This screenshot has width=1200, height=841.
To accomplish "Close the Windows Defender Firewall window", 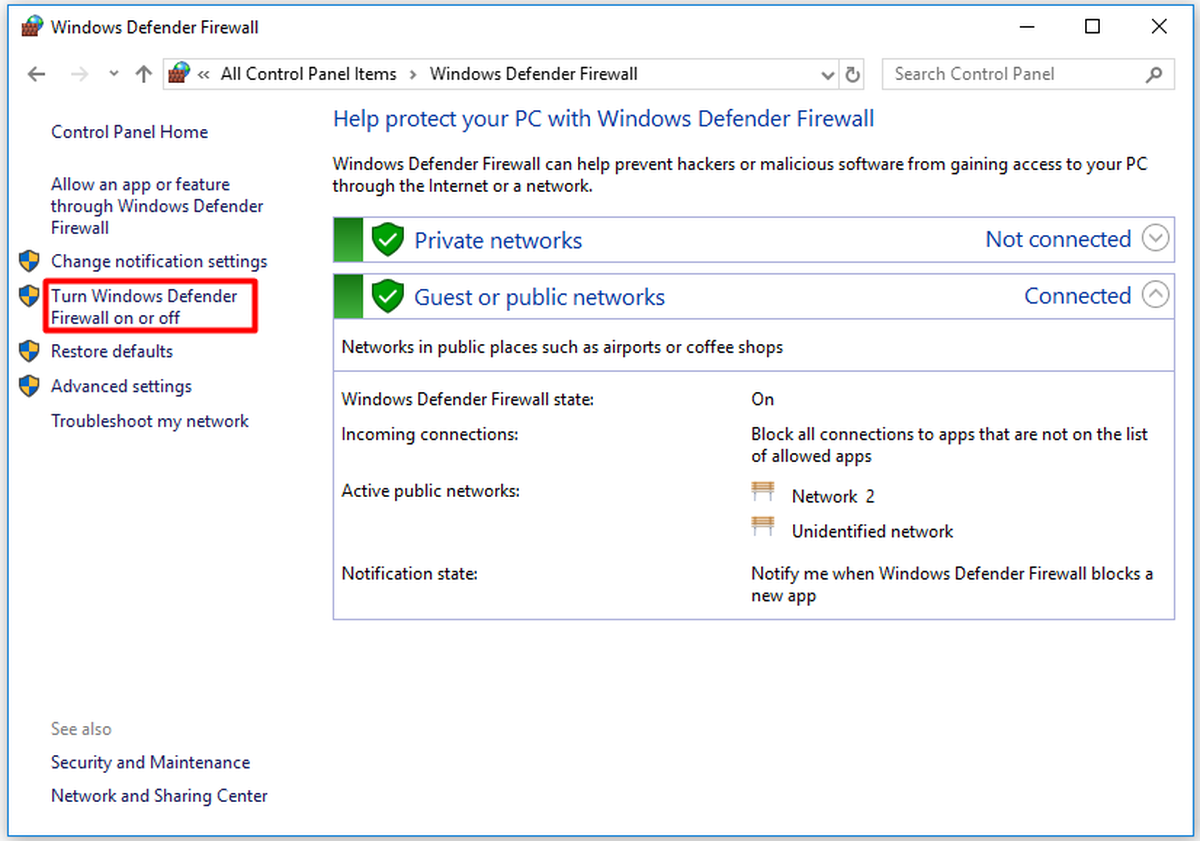I will [x=1159, y=27].
